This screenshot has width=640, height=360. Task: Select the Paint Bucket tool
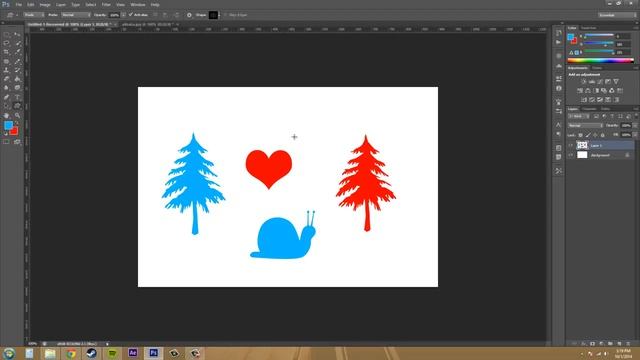[x=17, y=79]
